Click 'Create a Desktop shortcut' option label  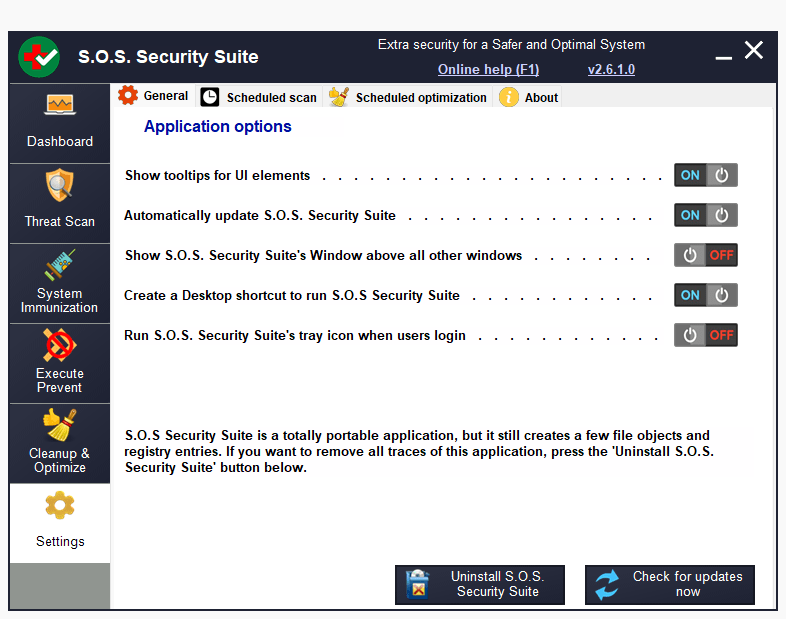[292, 295]
